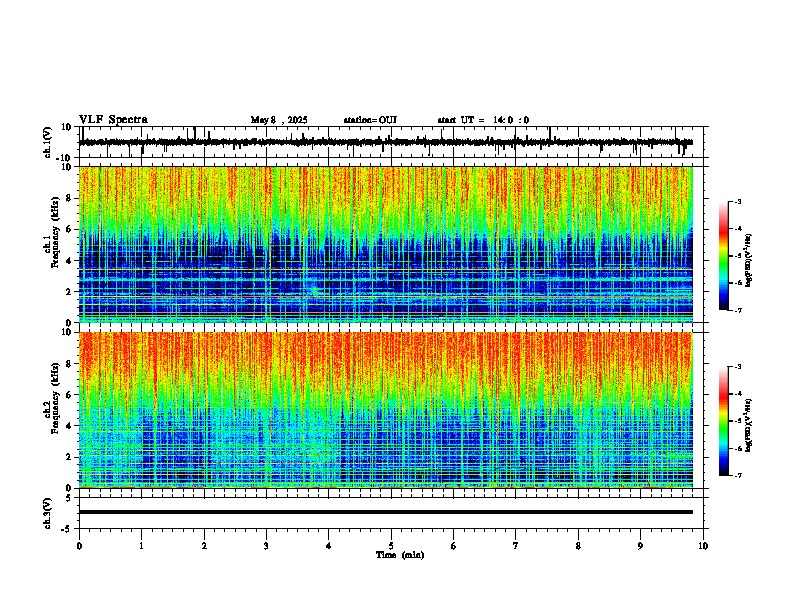This screenshot has width=792, height=612.
Task: Click time axis tick label "7"
Action: pyautogui.click(x=516, y=546)
